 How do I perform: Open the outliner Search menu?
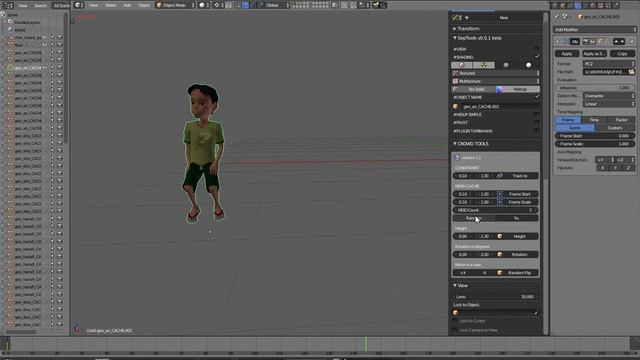click(40, 6)
